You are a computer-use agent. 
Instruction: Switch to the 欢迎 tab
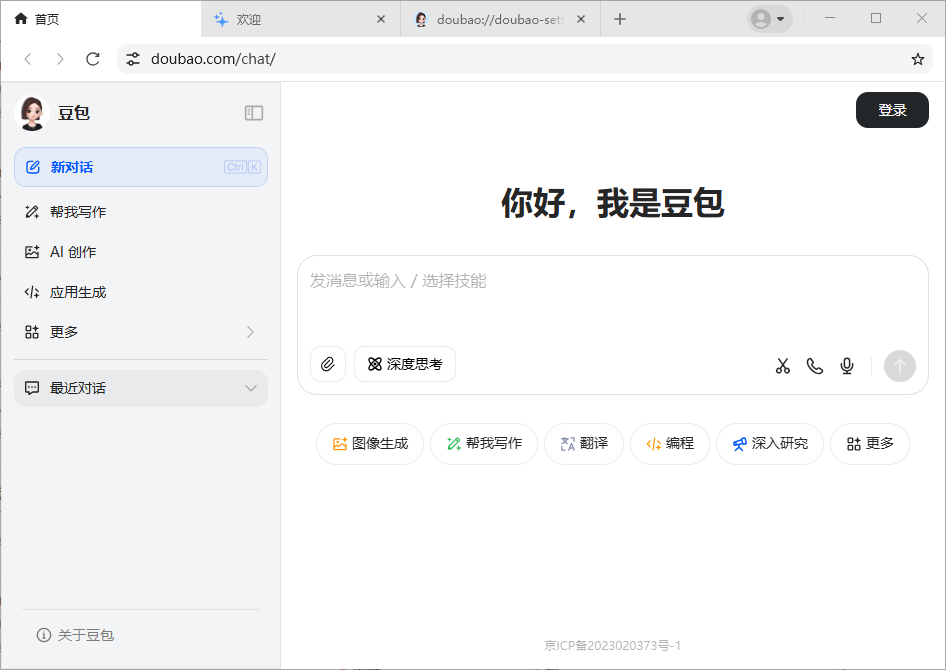[300, 19]
